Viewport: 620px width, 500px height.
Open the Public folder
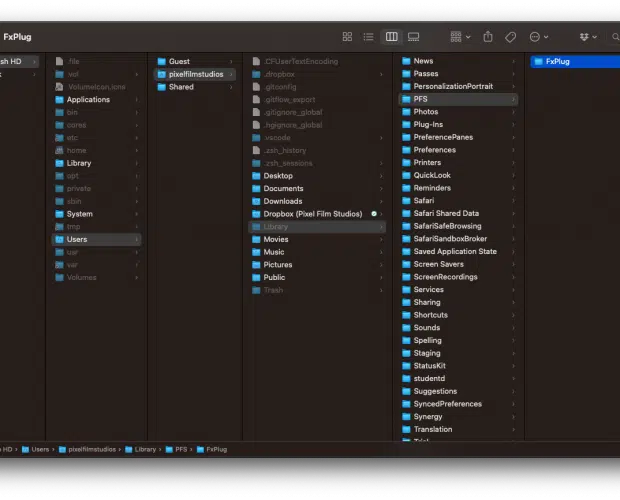pos(318,277)
